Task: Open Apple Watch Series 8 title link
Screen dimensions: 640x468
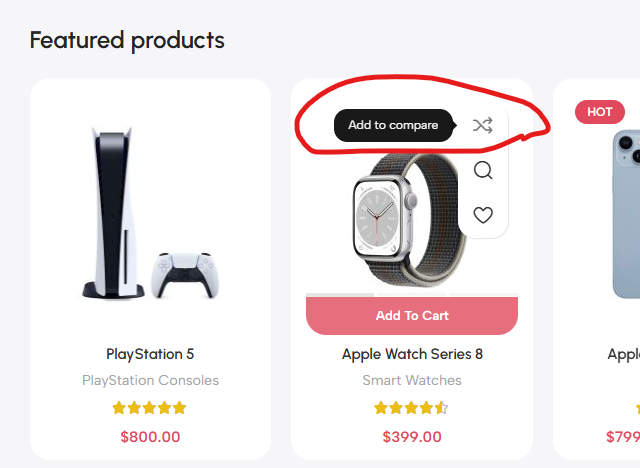Action: 412,354
